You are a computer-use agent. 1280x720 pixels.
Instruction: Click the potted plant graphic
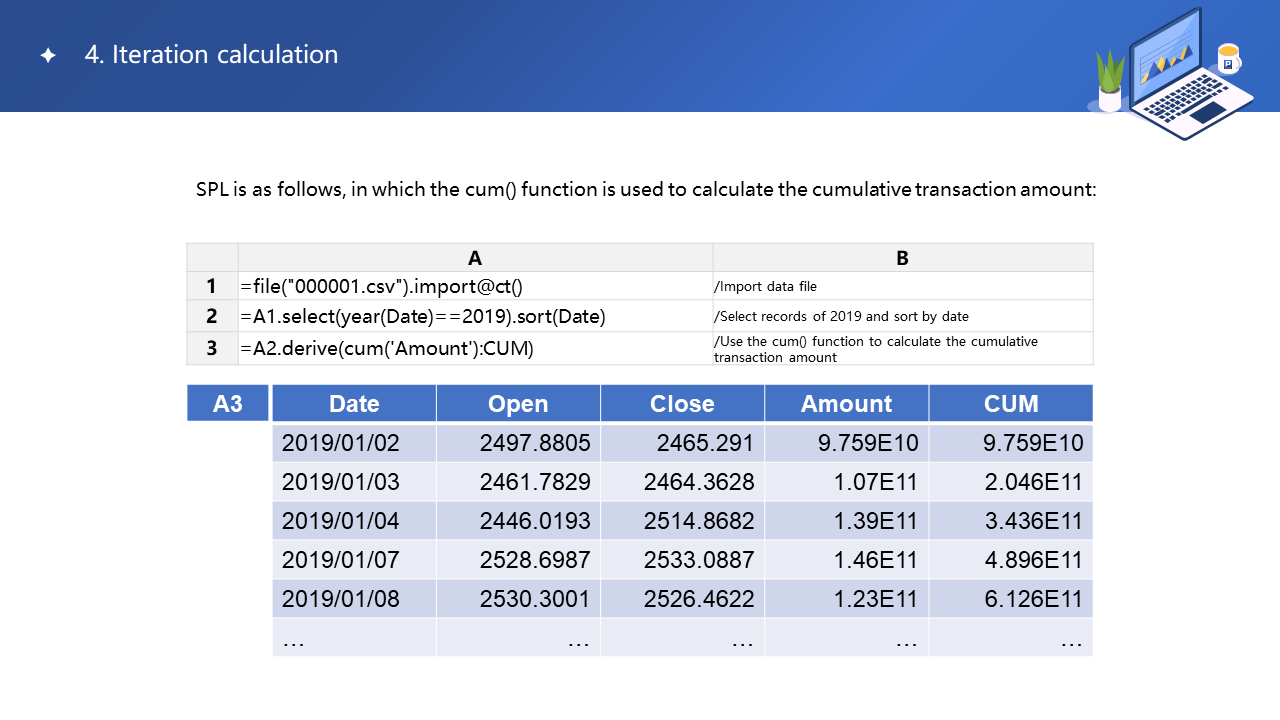click(x=1110, y=82)
